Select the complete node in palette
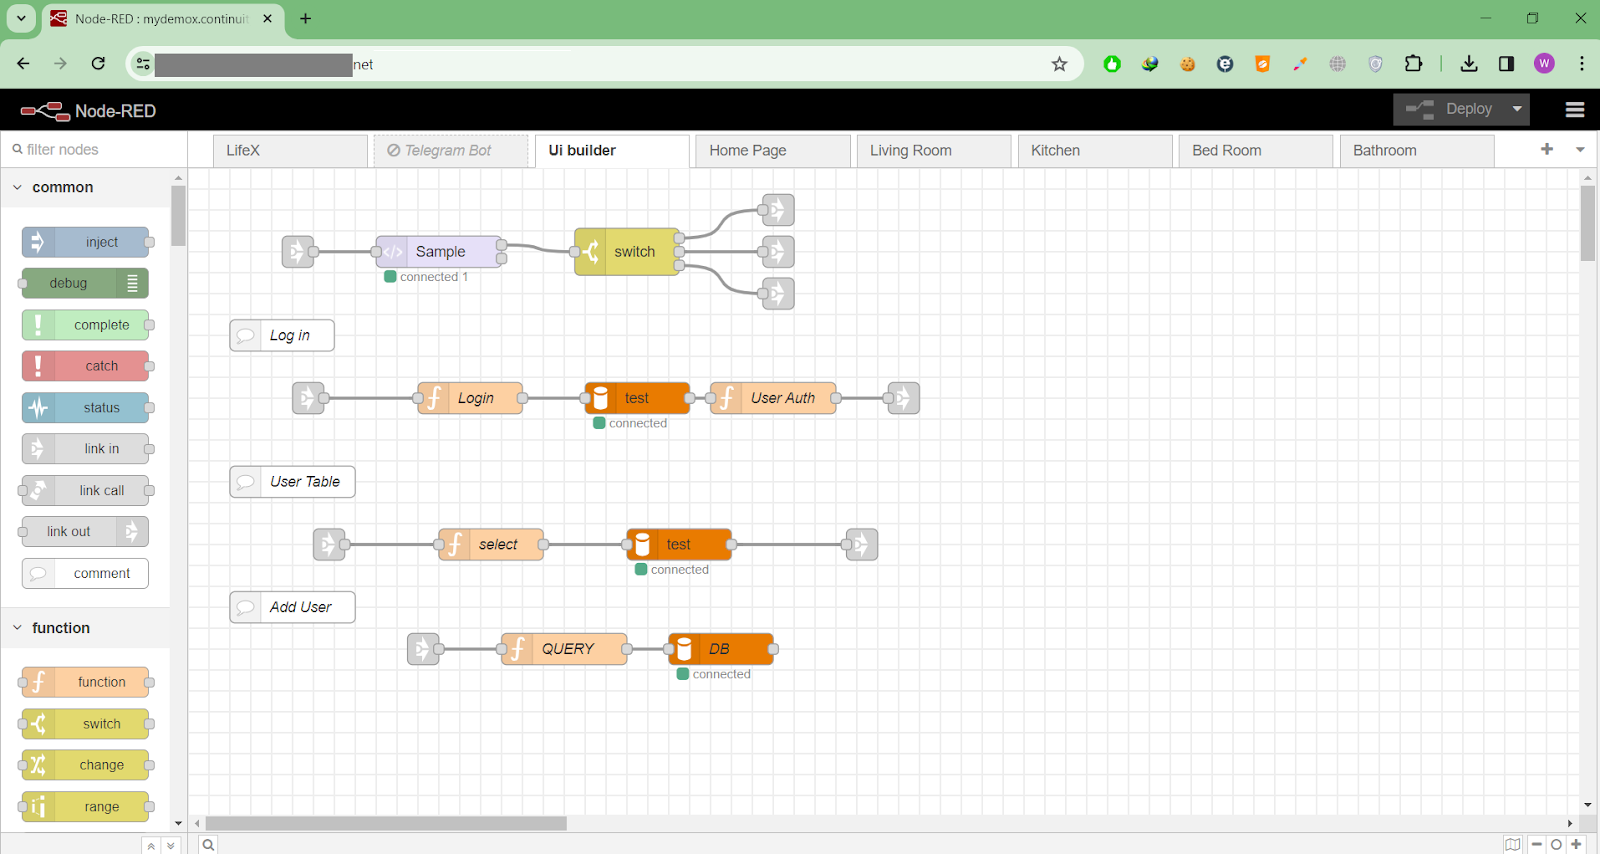The width and height of the screenshot is (1600, 854). [x=85, y=325]
